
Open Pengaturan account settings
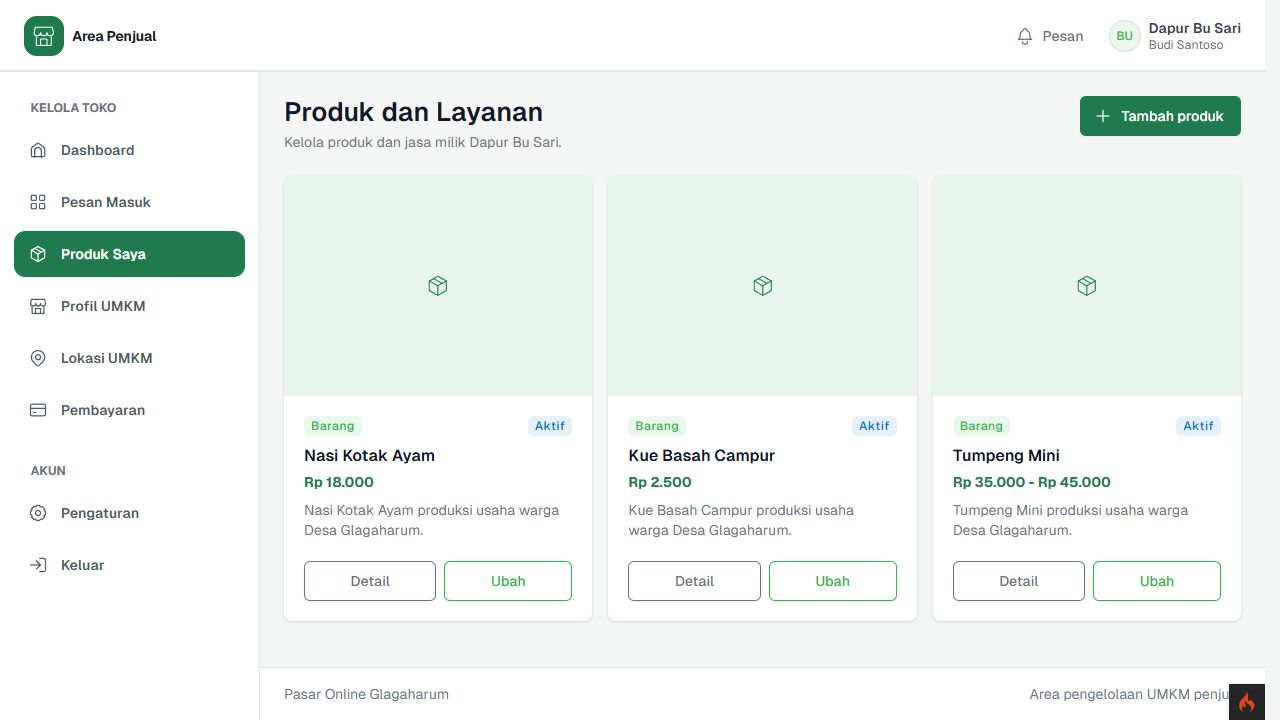point(129,513)
